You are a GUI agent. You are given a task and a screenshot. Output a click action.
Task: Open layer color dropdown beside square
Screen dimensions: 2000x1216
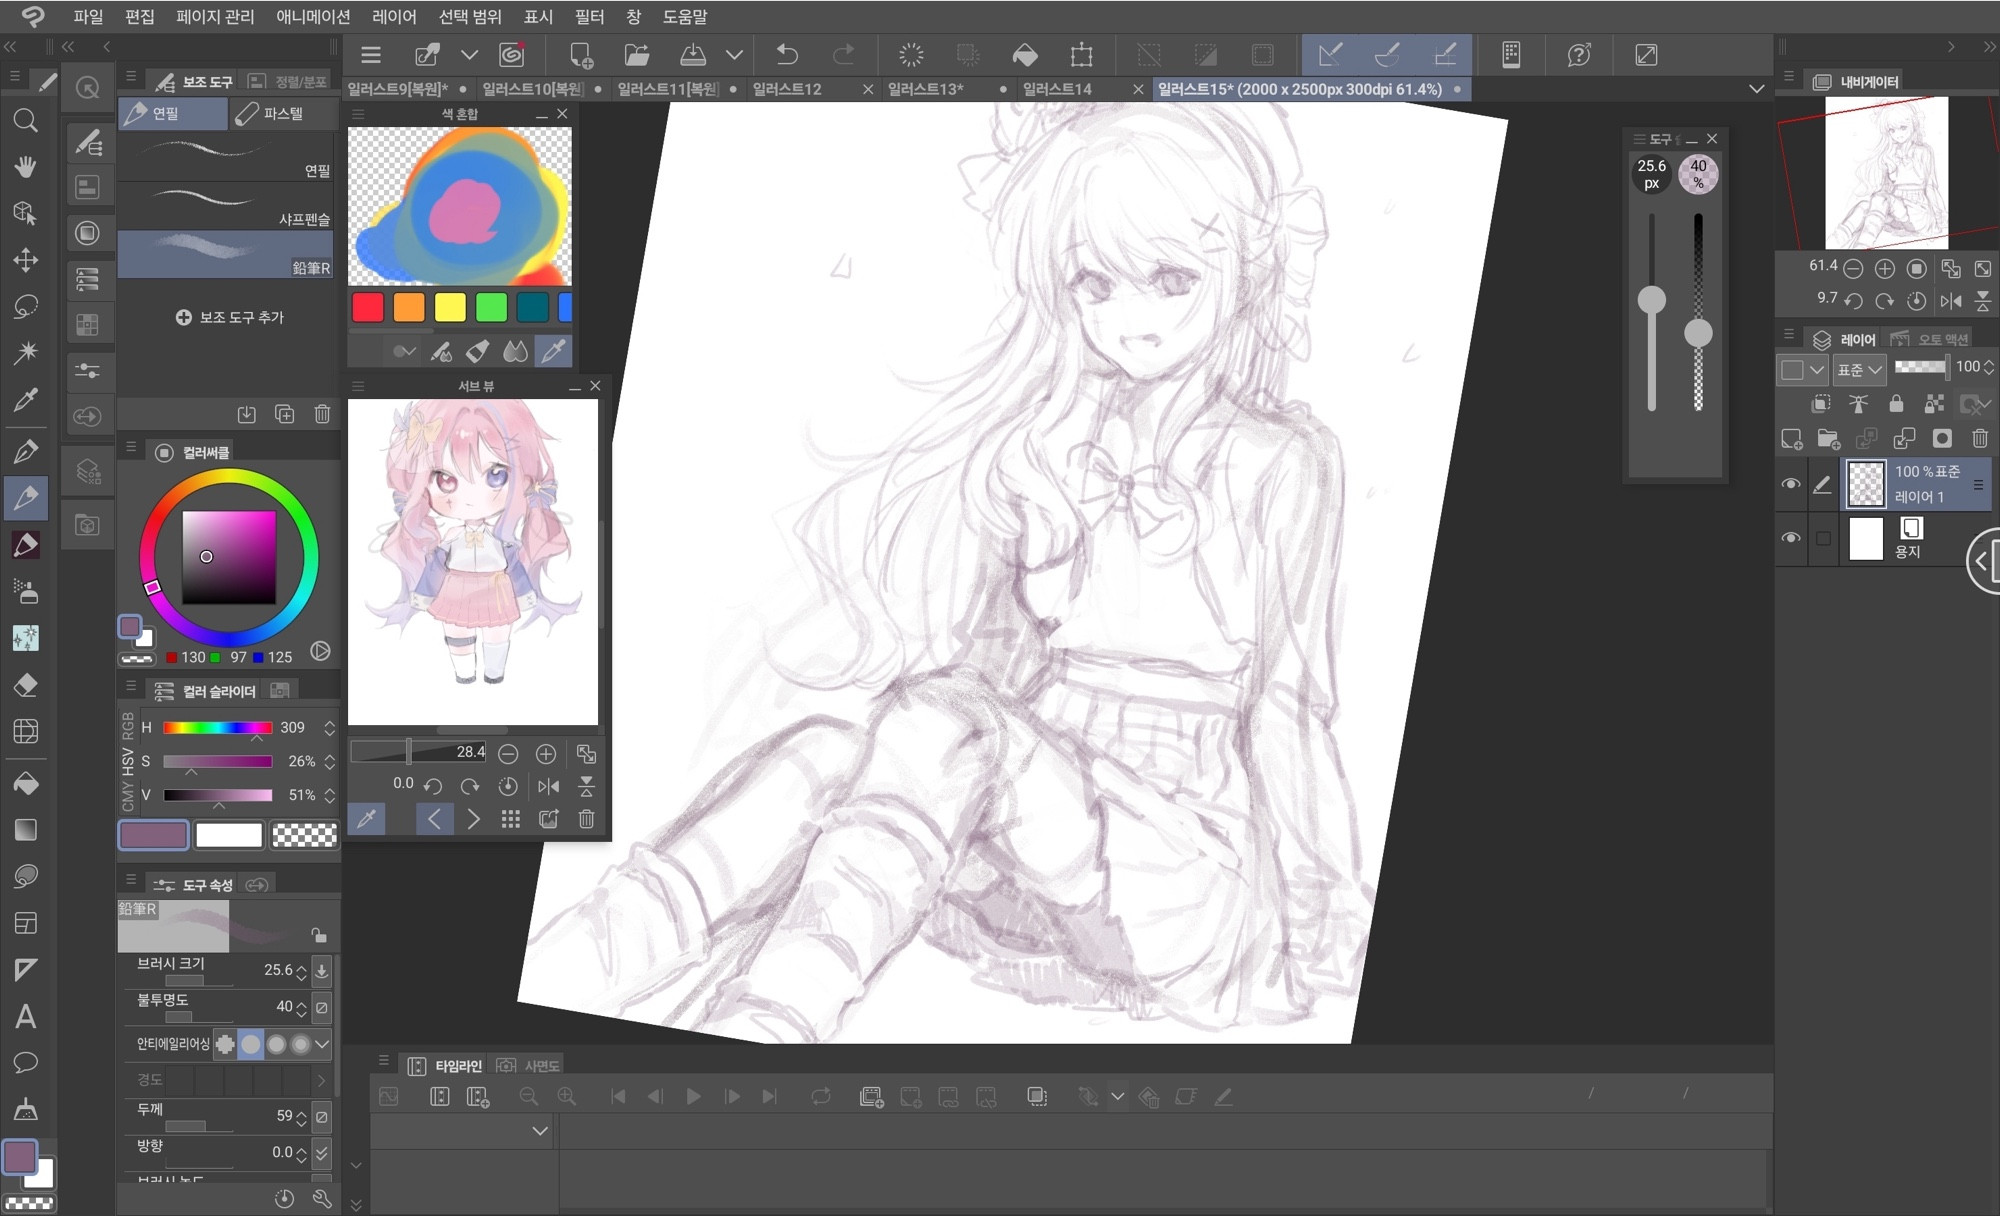(x=1817, y=369)
